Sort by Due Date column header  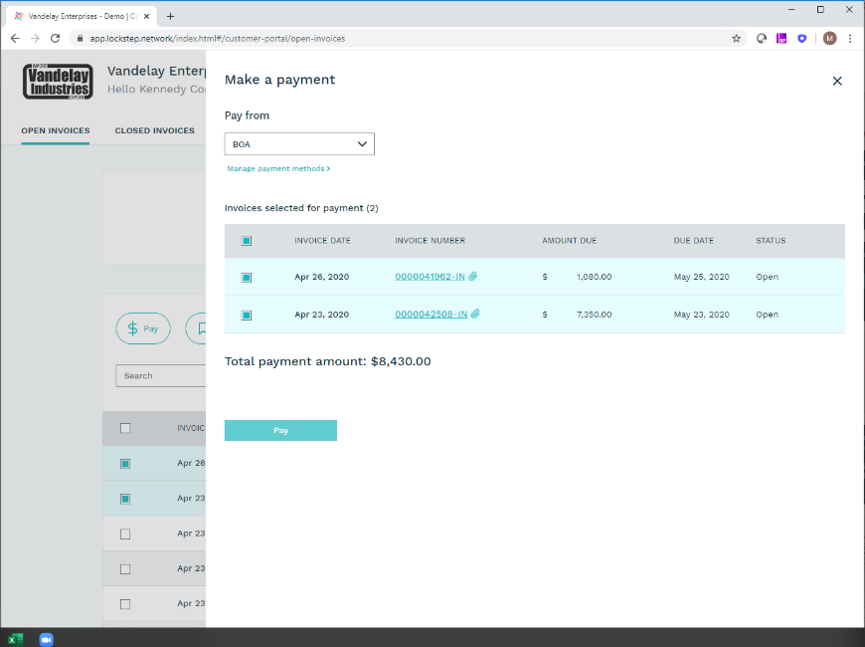693,240
